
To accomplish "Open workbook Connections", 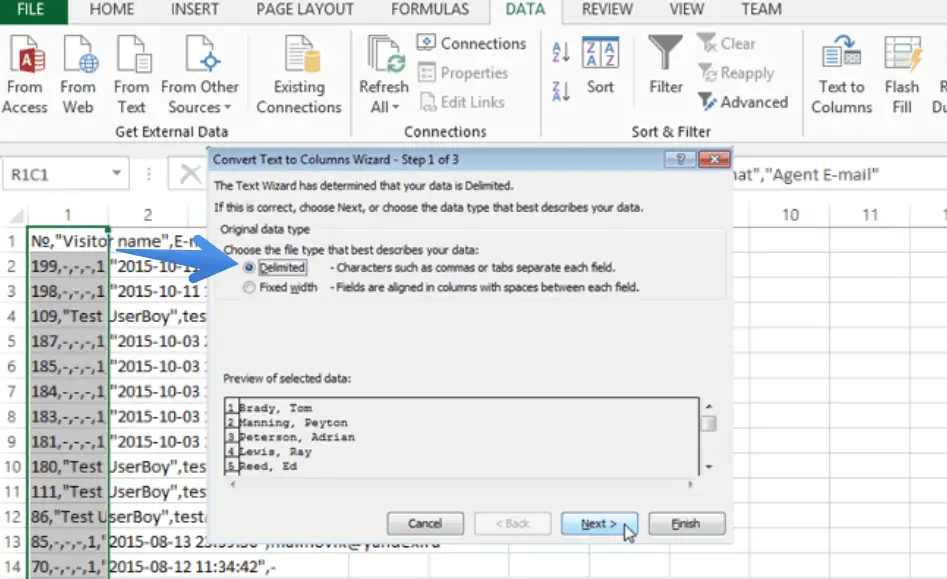I will [472, 43].
